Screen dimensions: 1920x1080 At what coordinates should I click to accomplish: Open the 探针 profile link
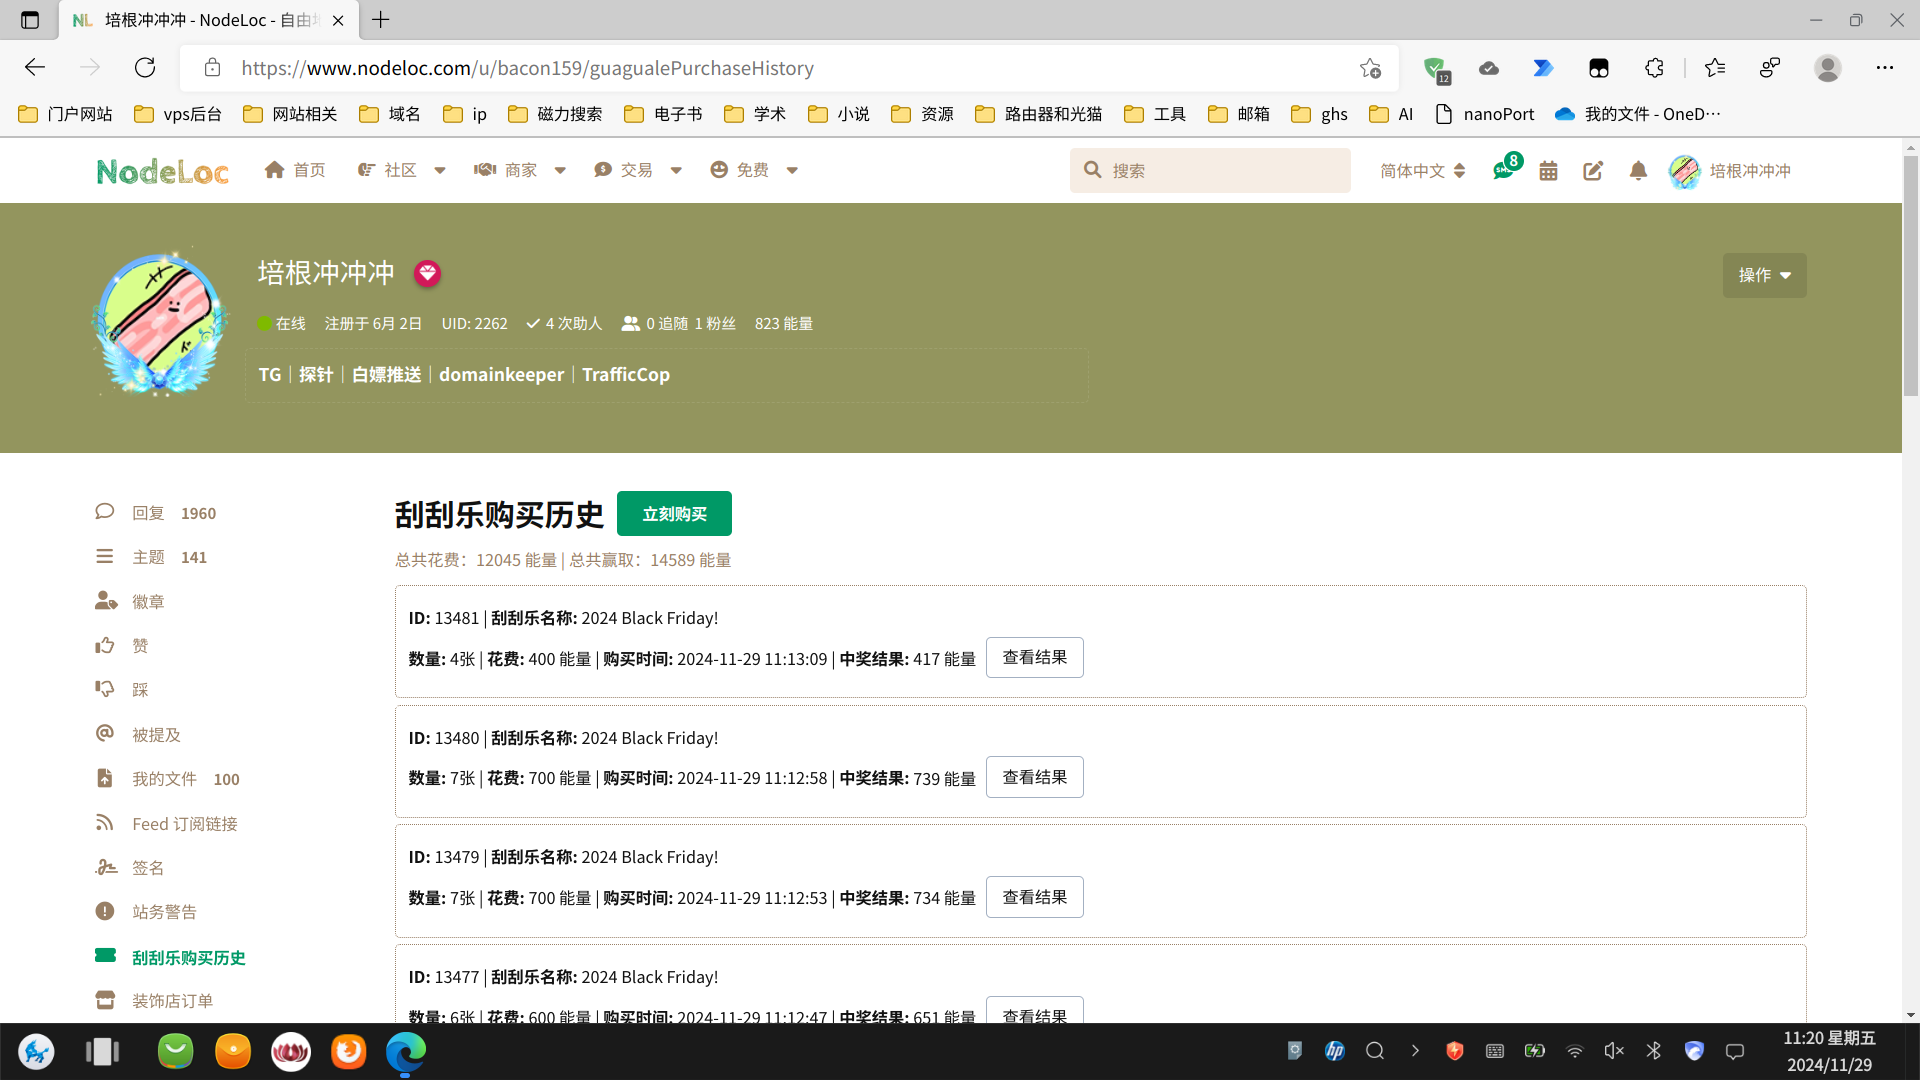[x=316, y=374]
